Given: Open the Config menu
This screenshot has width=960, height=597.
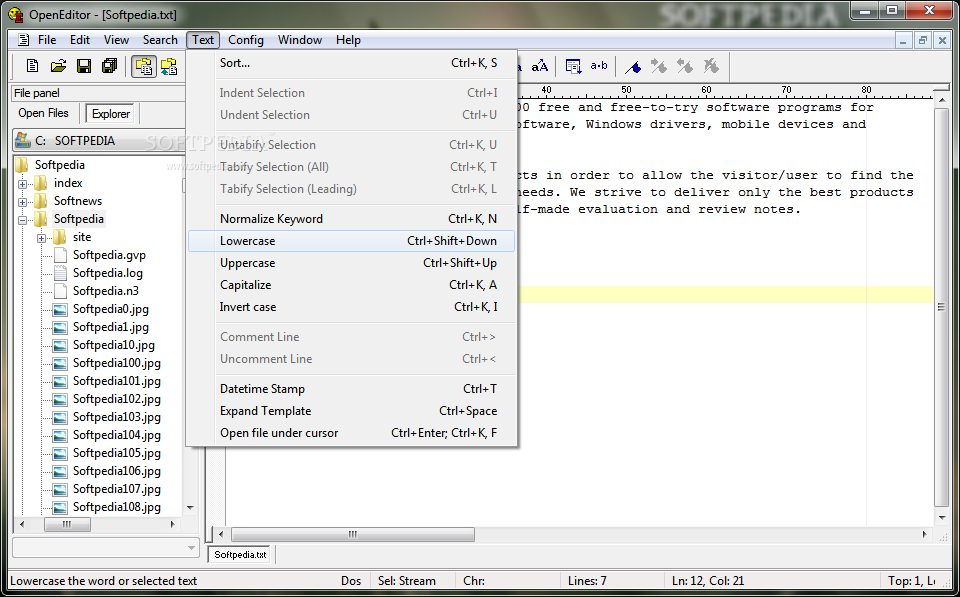Looking at the screenshot, I should 246,40.
